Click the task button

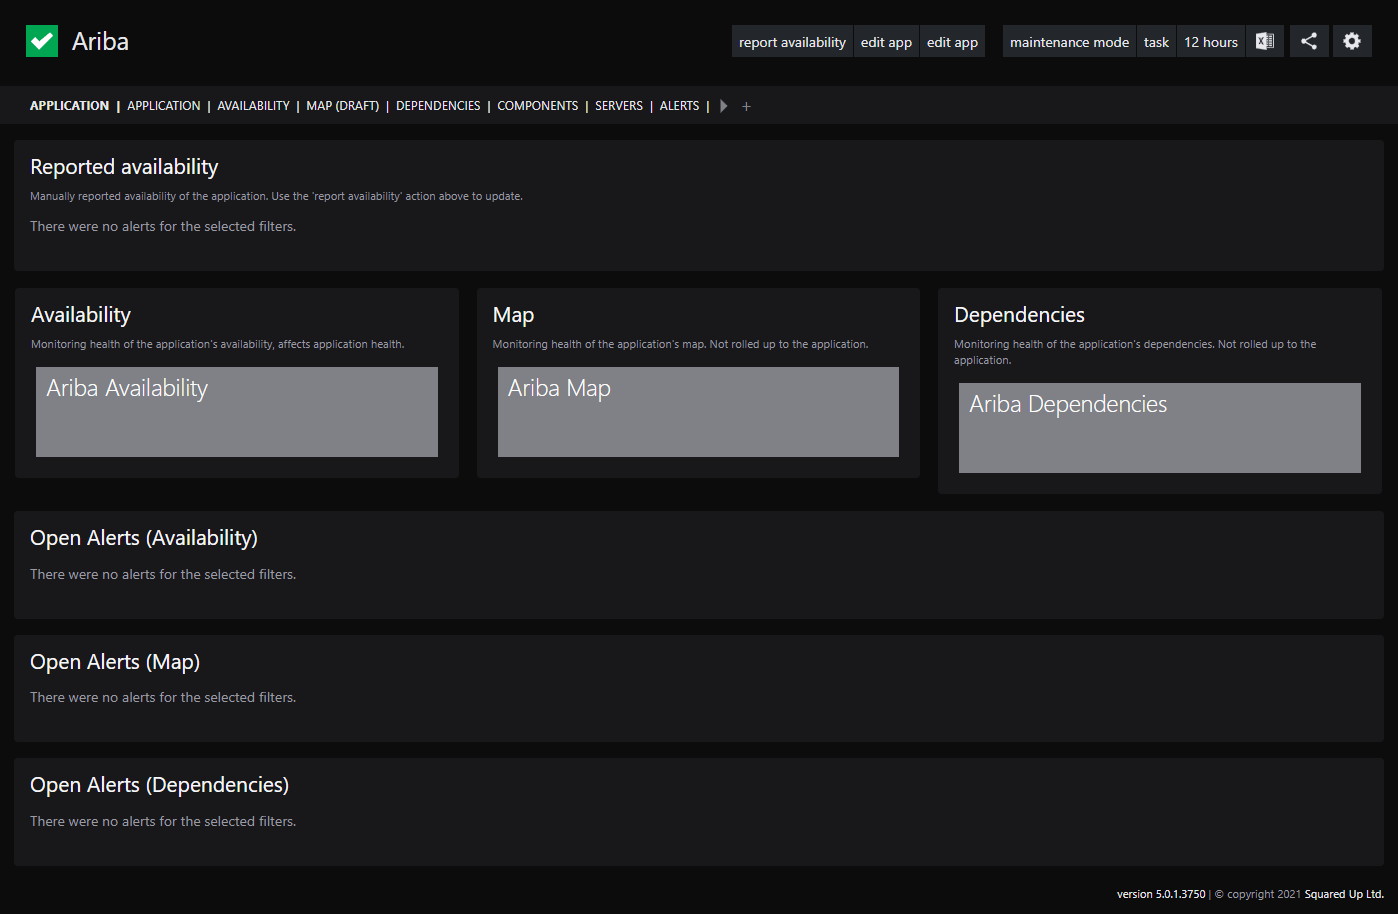point(1156,41)
